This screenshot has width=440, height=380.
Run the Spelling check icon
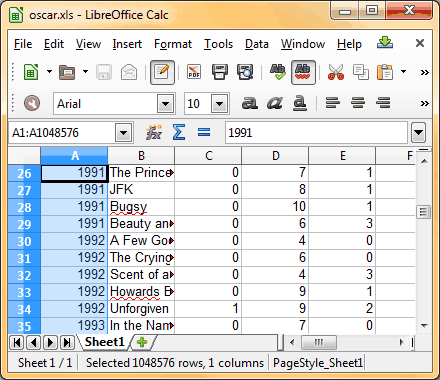[278, 72]
